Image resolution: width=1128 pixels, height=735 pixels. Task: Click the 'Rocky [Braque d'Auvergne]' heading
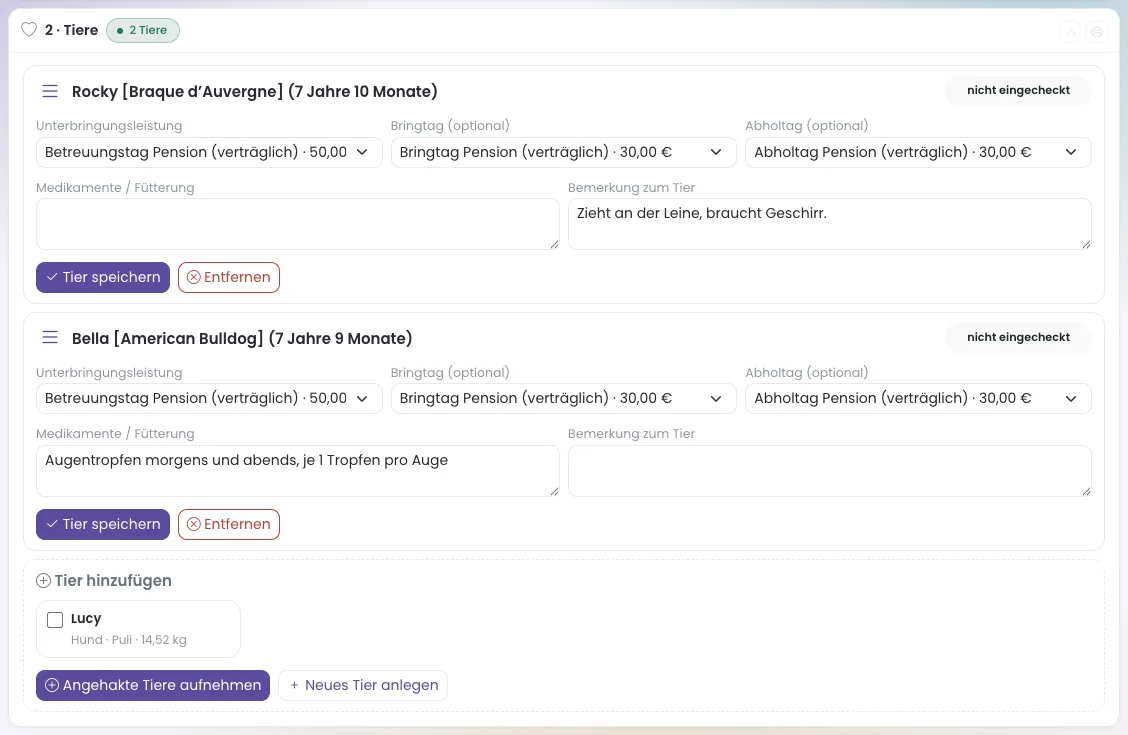(x=255, y=91)
